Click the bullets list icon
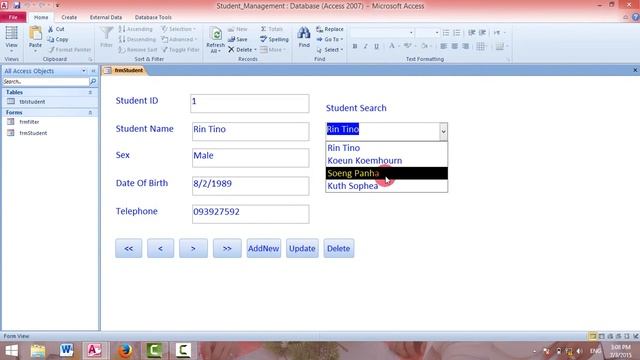Viewport: 640px width, 360px height. pos(446,33)
